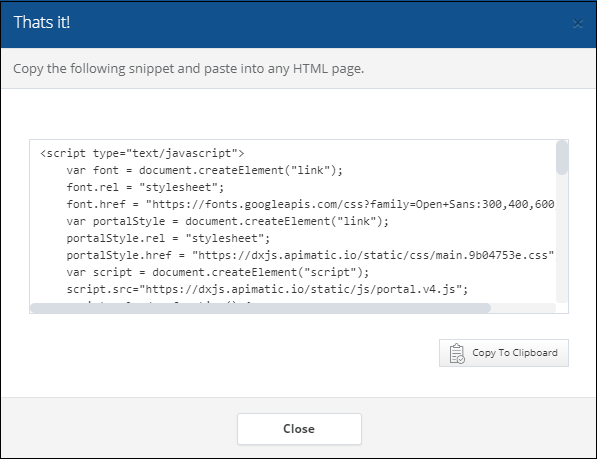Click the "Thats it!" dialog title
Image resolution: width=597 pixels, height=459 pixels.
42,22
